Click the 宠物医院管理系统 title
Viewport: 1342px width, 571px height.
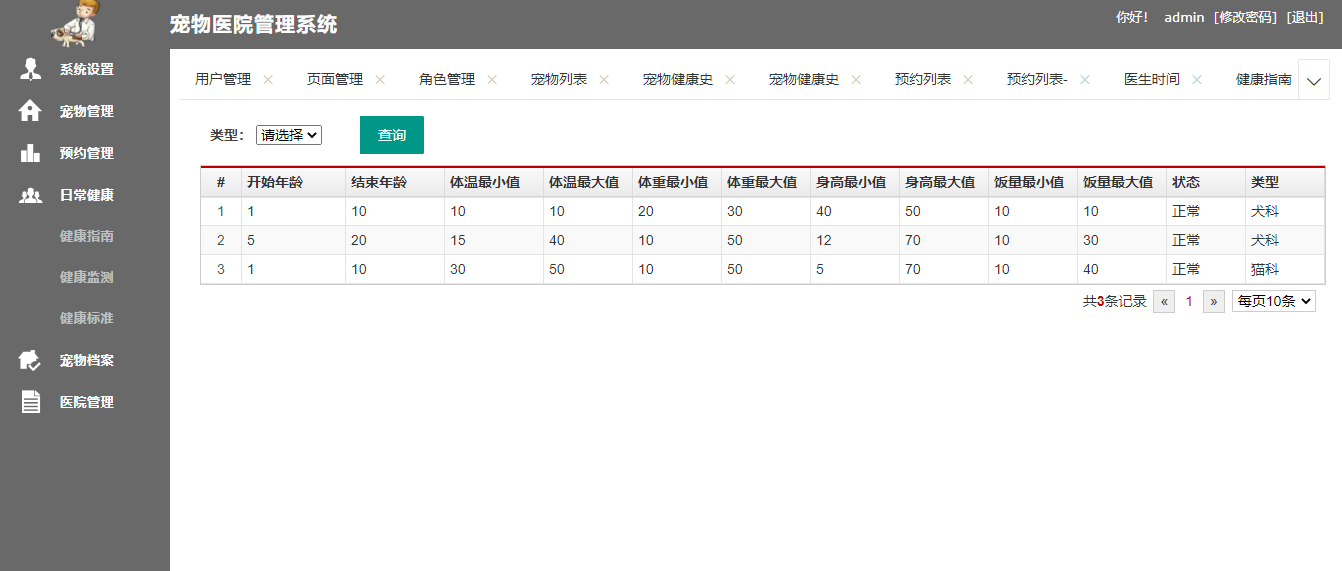[254, 25]
